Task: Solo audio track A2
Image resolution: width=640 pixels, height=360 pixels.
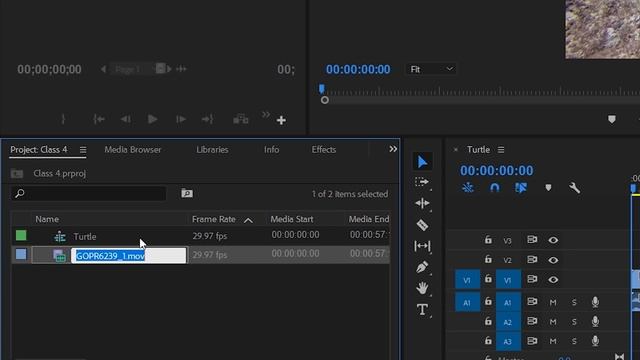Action: (574, 322)
